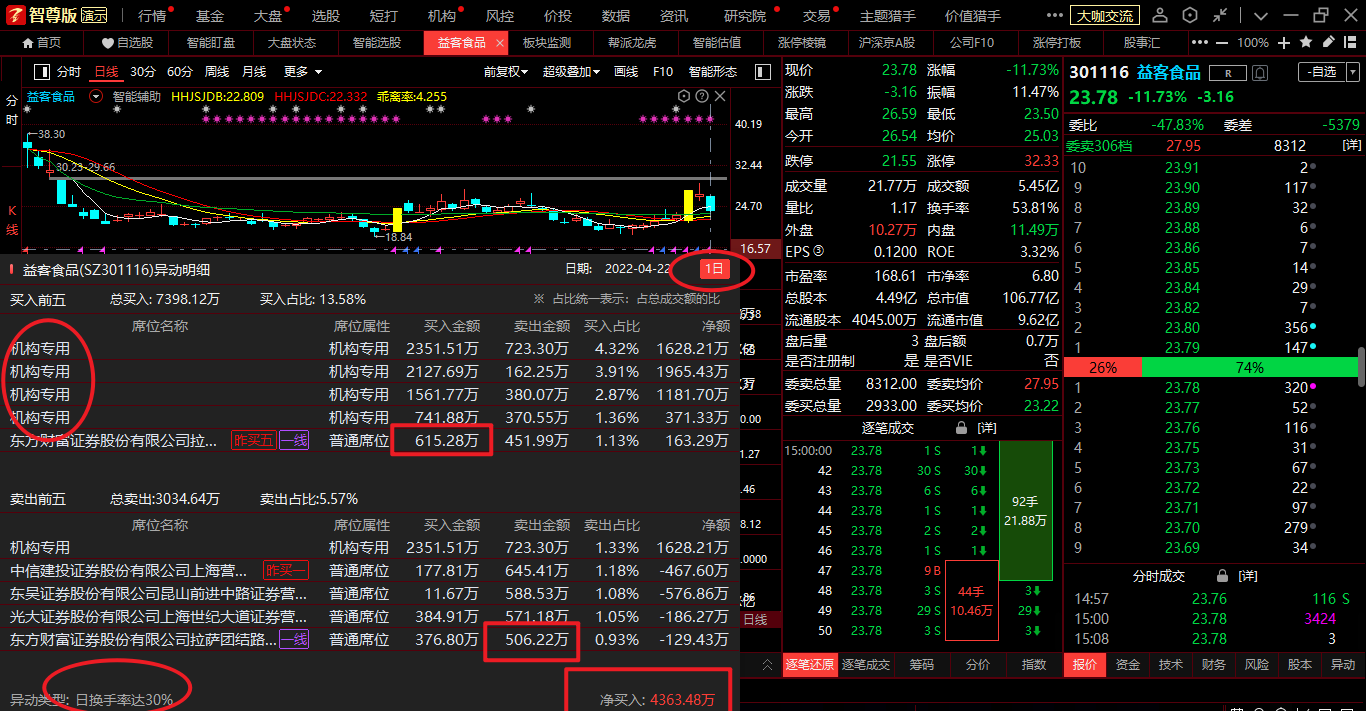The width and height of the screenshot is (1366, 711).
Task: Open 详 details link for 逐笔成交
Action: tap(987, 428)
